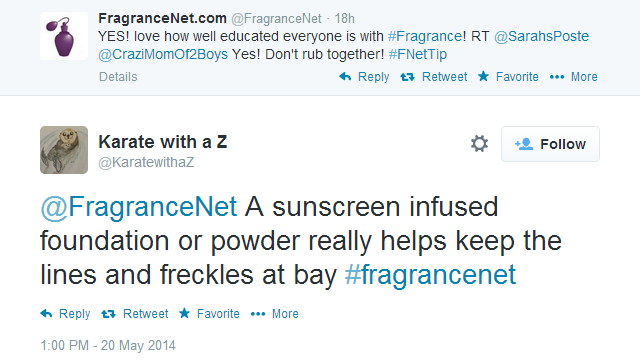Click the favorite star on FragranceNet's tweet
The height and width of the screenshot is (363, 640).
(x=483, y=76)
